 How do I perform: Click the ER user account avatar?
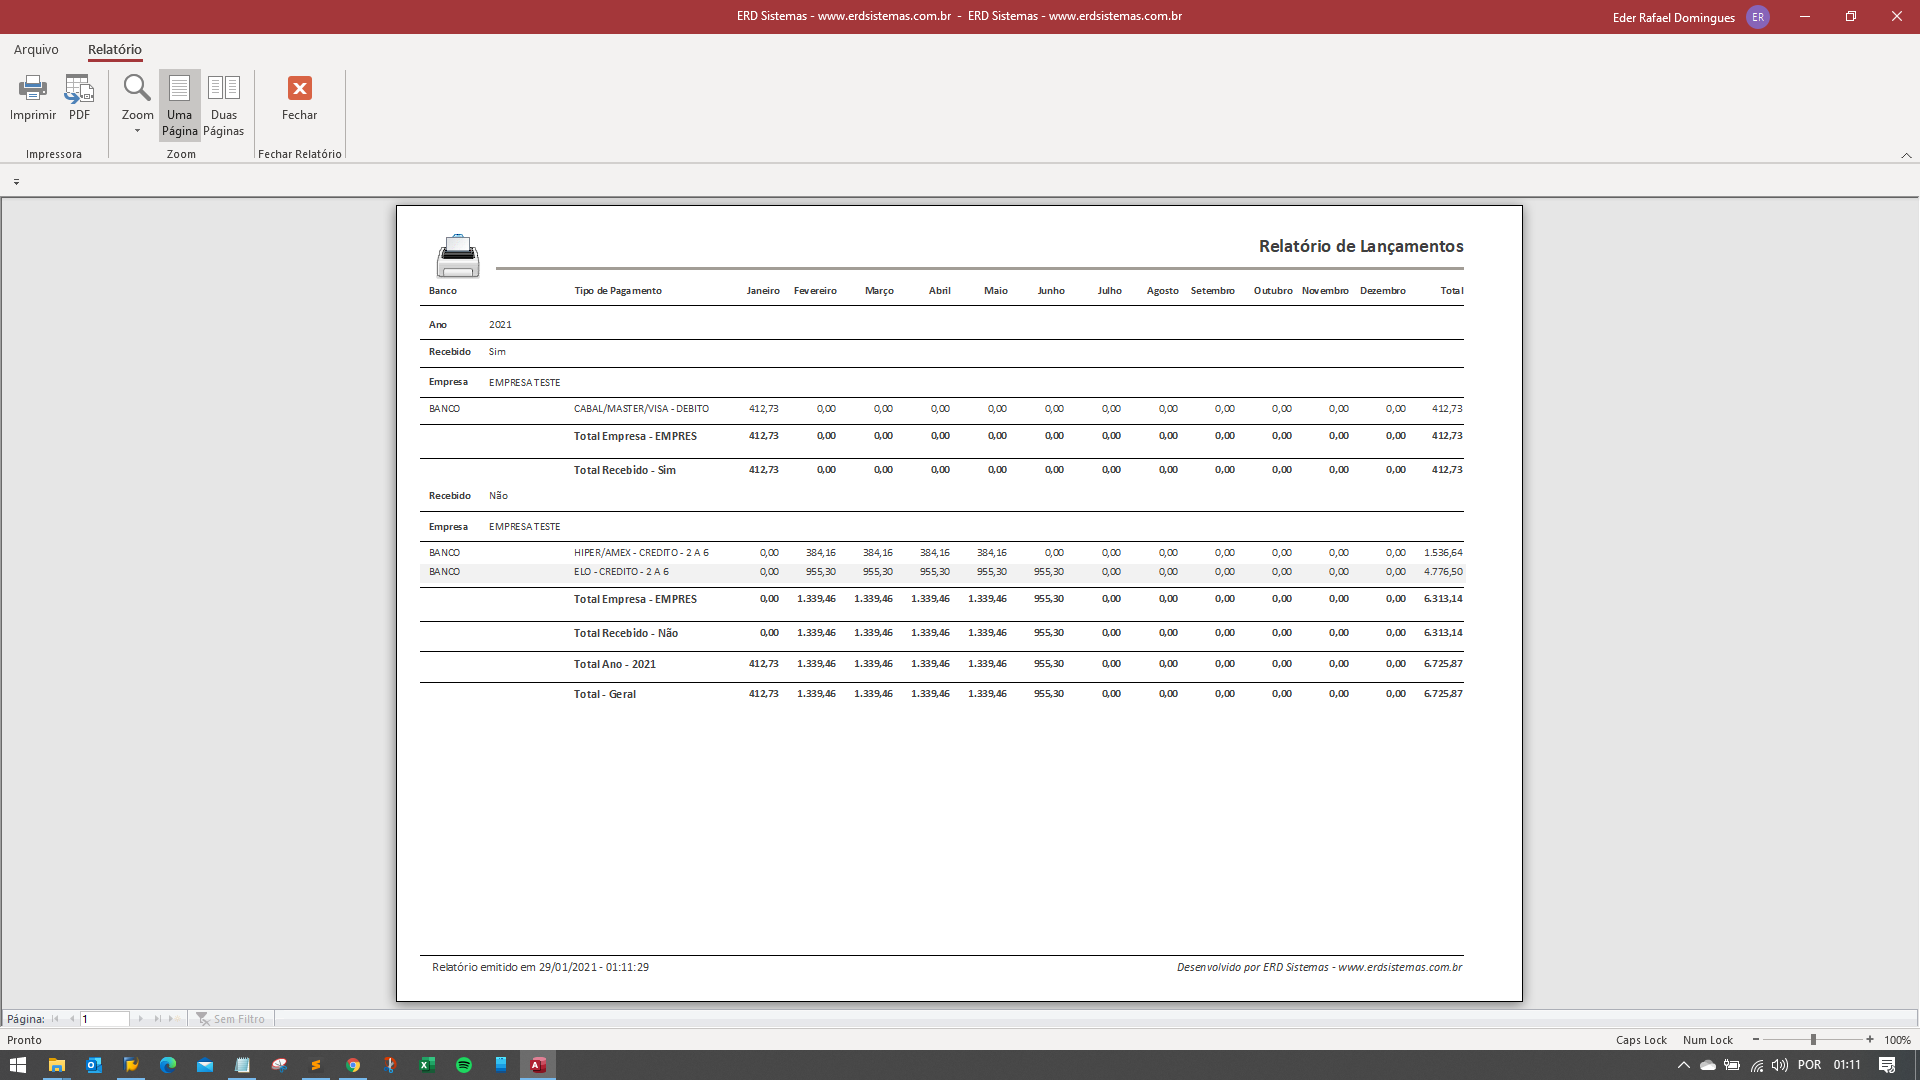point(1758,17)
